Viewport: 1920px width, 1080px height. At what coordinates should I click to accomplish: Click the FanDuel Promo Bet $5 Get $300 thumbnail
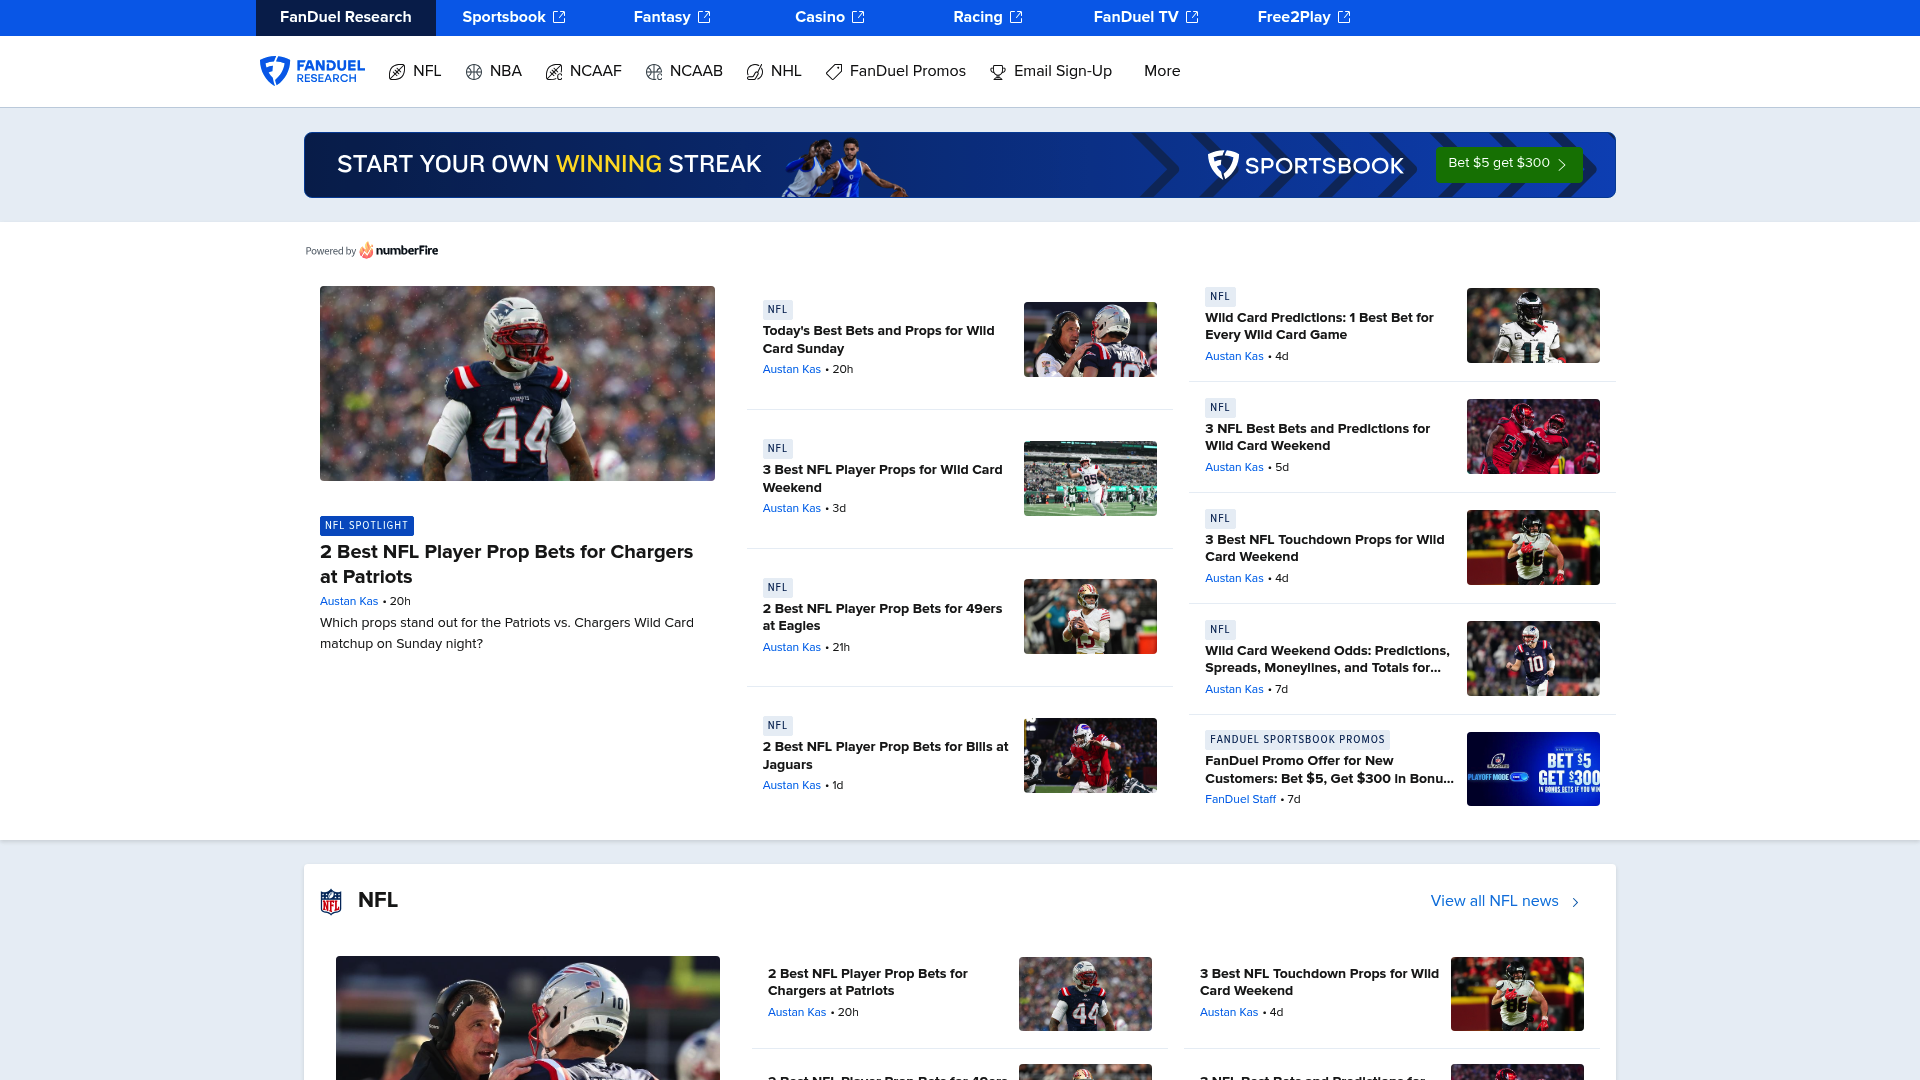tap(1533, 769)
